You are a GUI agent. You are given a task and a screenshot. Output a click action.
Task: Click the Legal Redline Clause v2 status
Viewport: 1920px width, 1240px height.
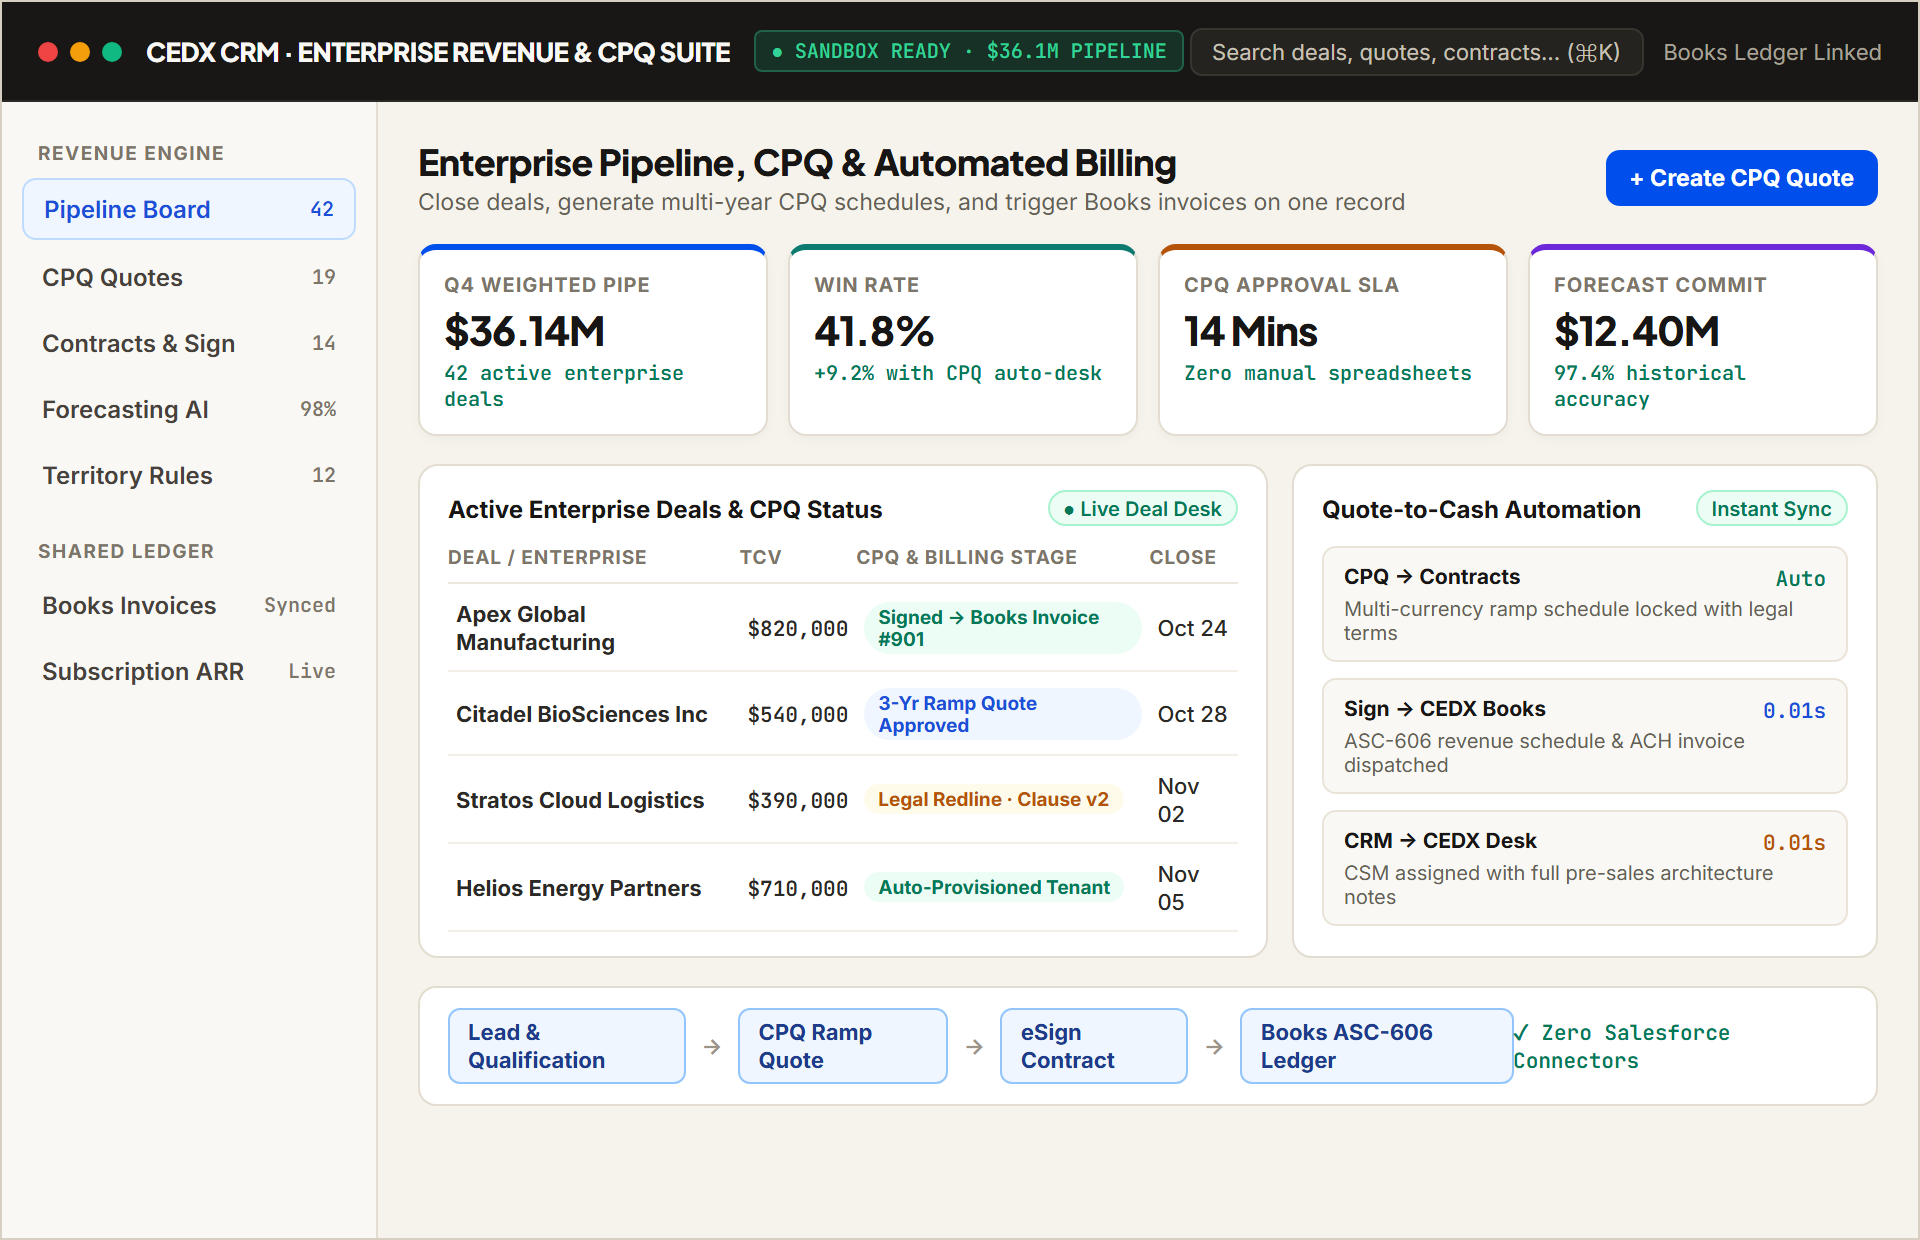tap(993, 799)
